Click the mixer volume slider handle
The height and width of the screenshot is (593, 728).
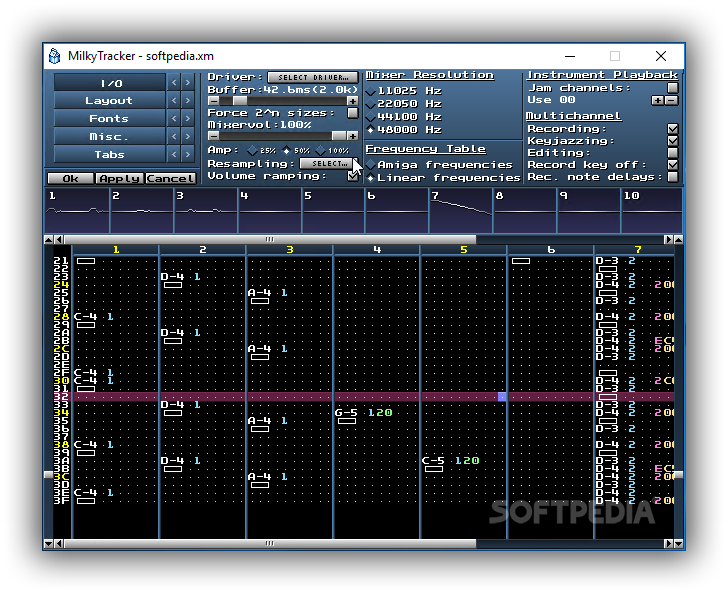click(x=339, y=136)
